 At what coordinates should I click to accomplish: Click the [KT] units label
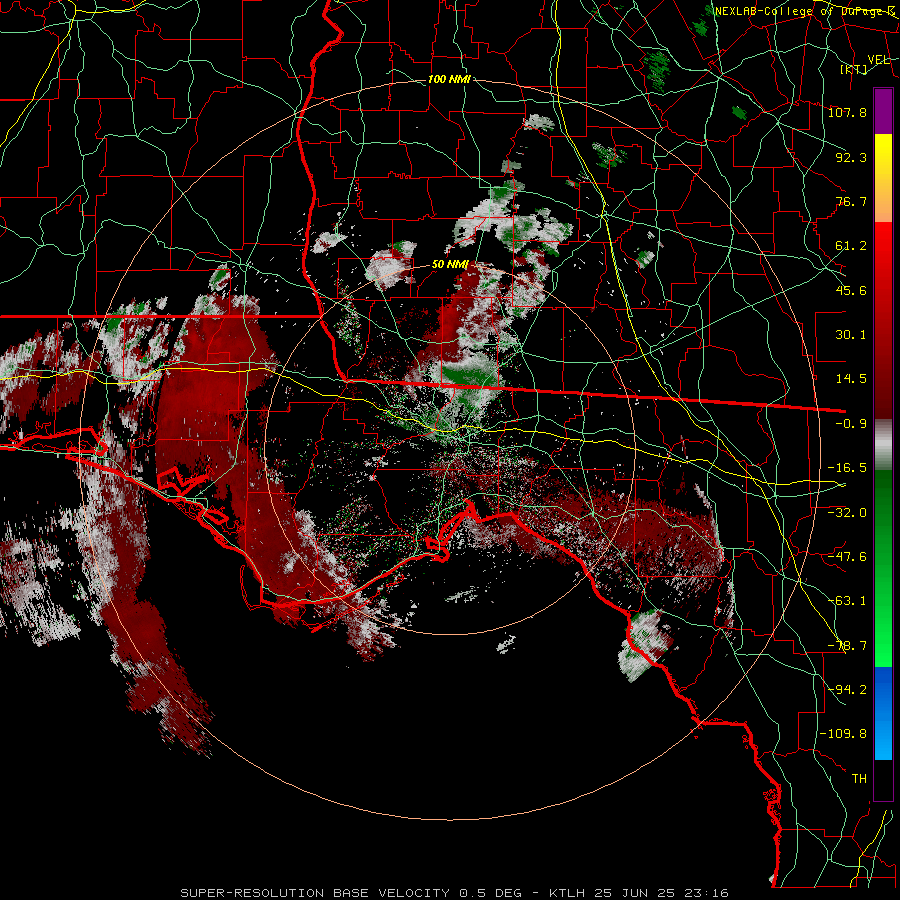click(x=854, y=69)
